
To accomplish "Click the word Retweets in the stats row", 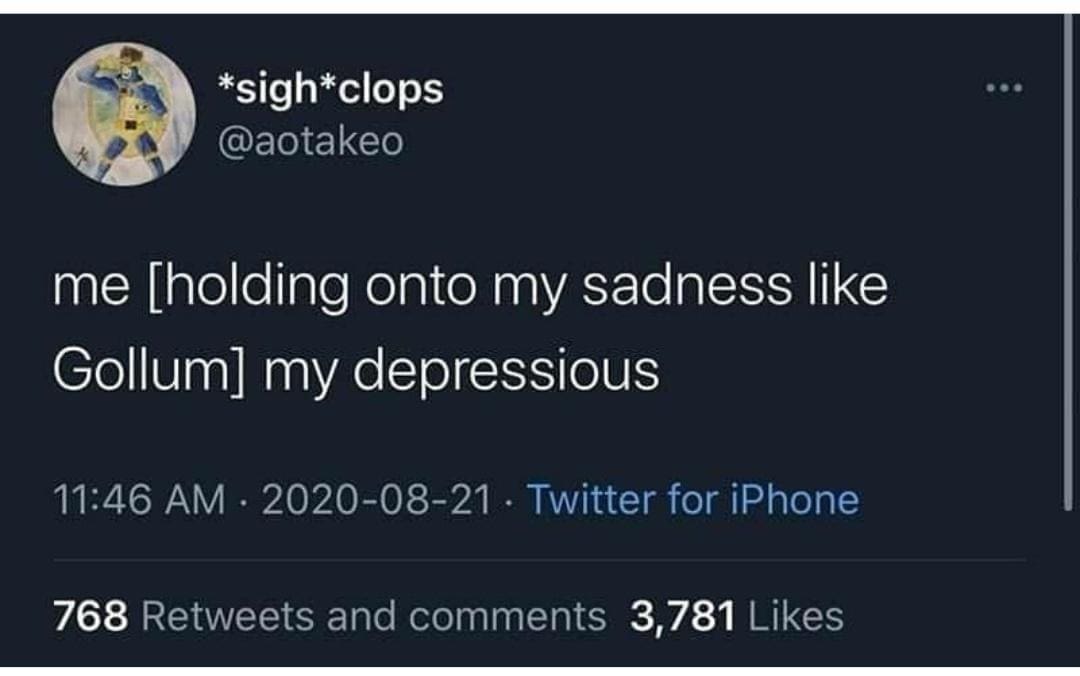I will coord(228,615).
